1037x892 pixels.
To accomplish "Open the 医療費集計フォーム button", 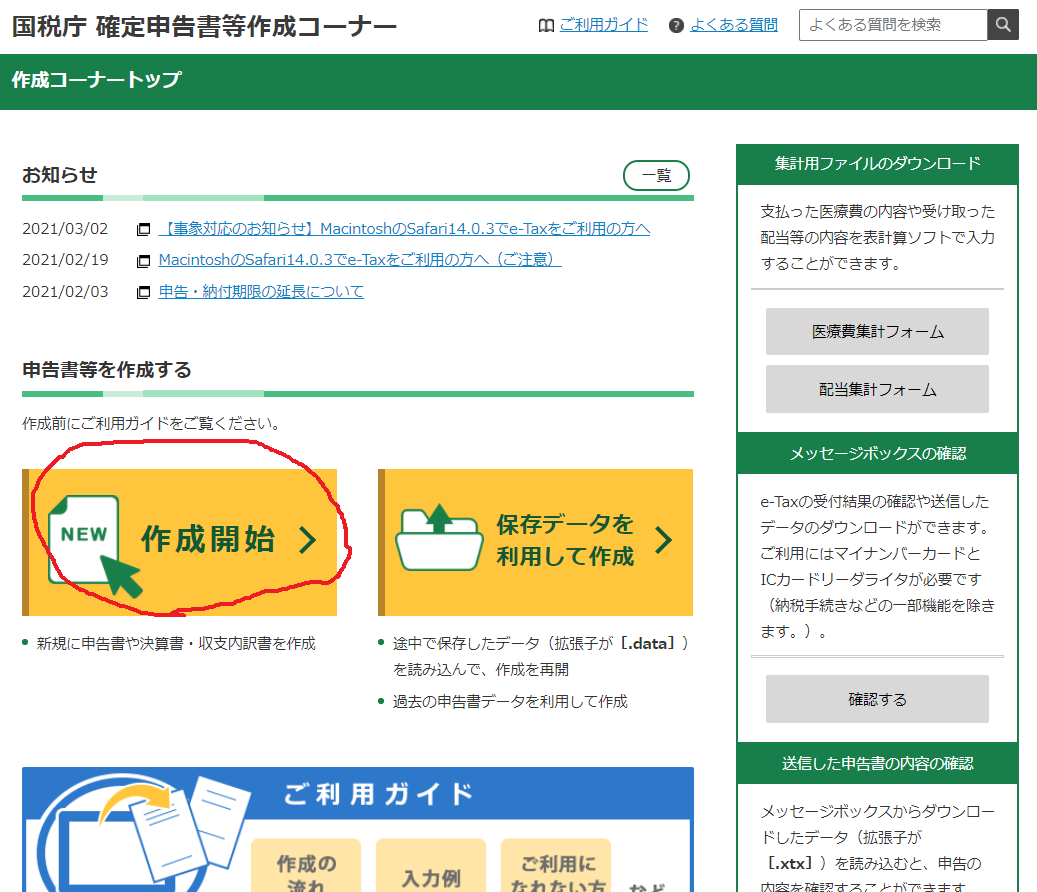I will [877, 331].
